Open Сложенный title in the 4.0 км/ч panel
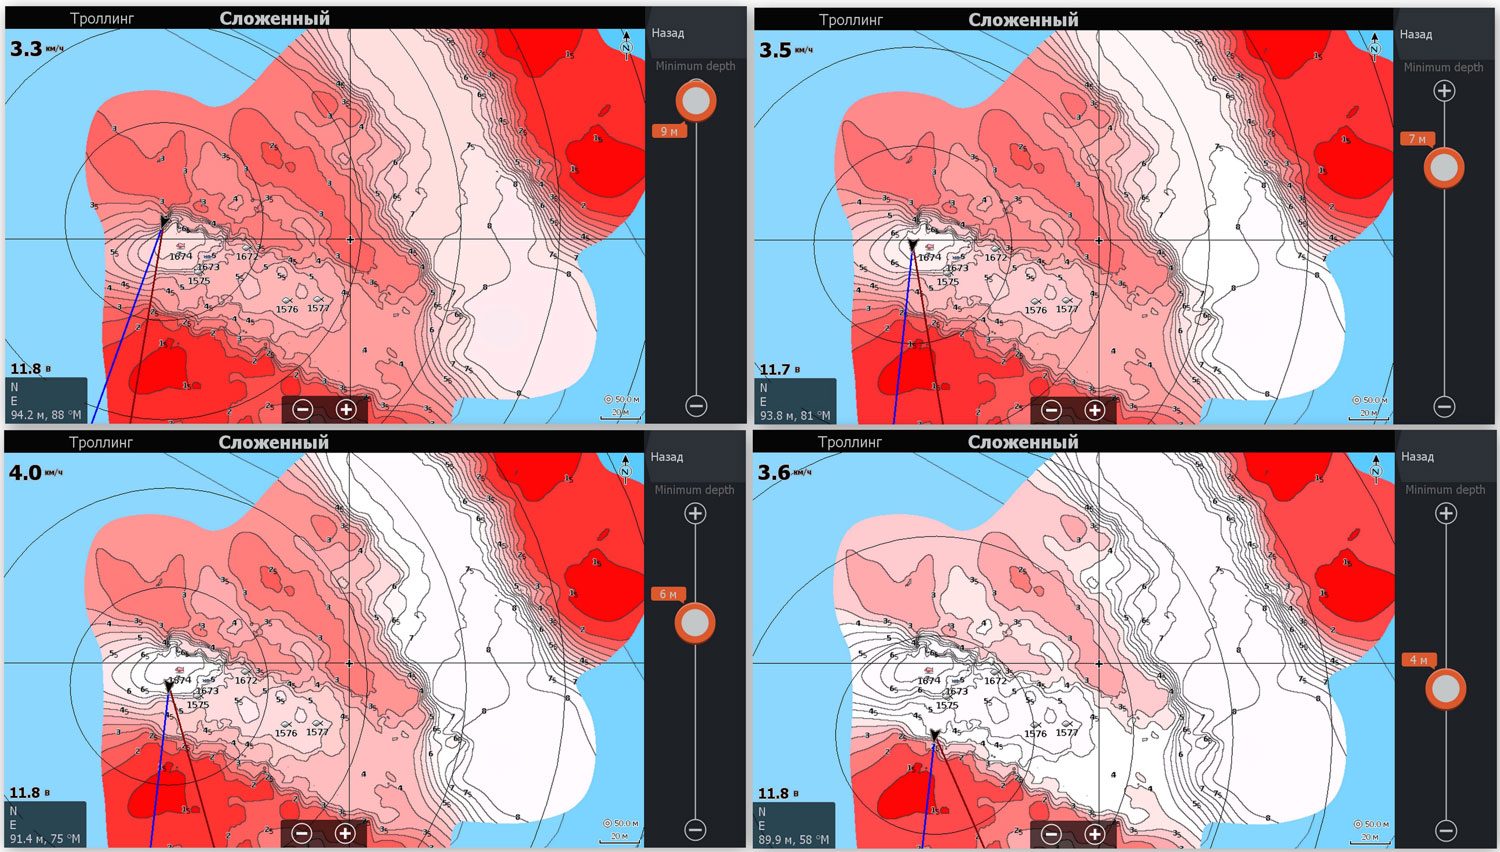 pos(274,442)
